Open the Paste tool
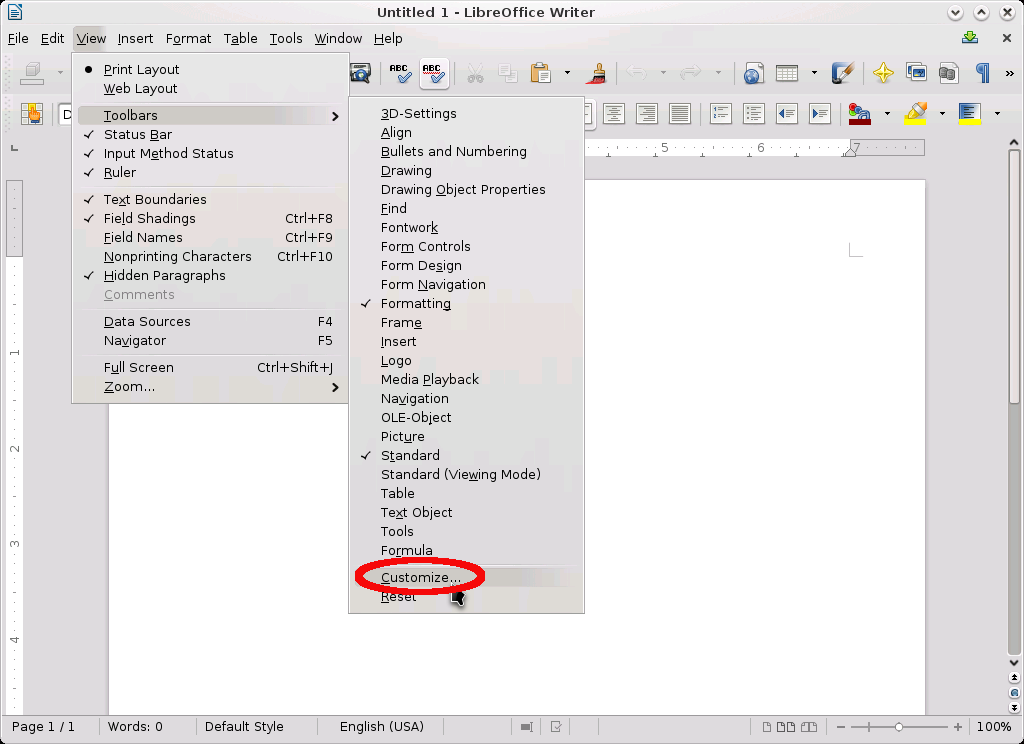 tap(541, 73)
